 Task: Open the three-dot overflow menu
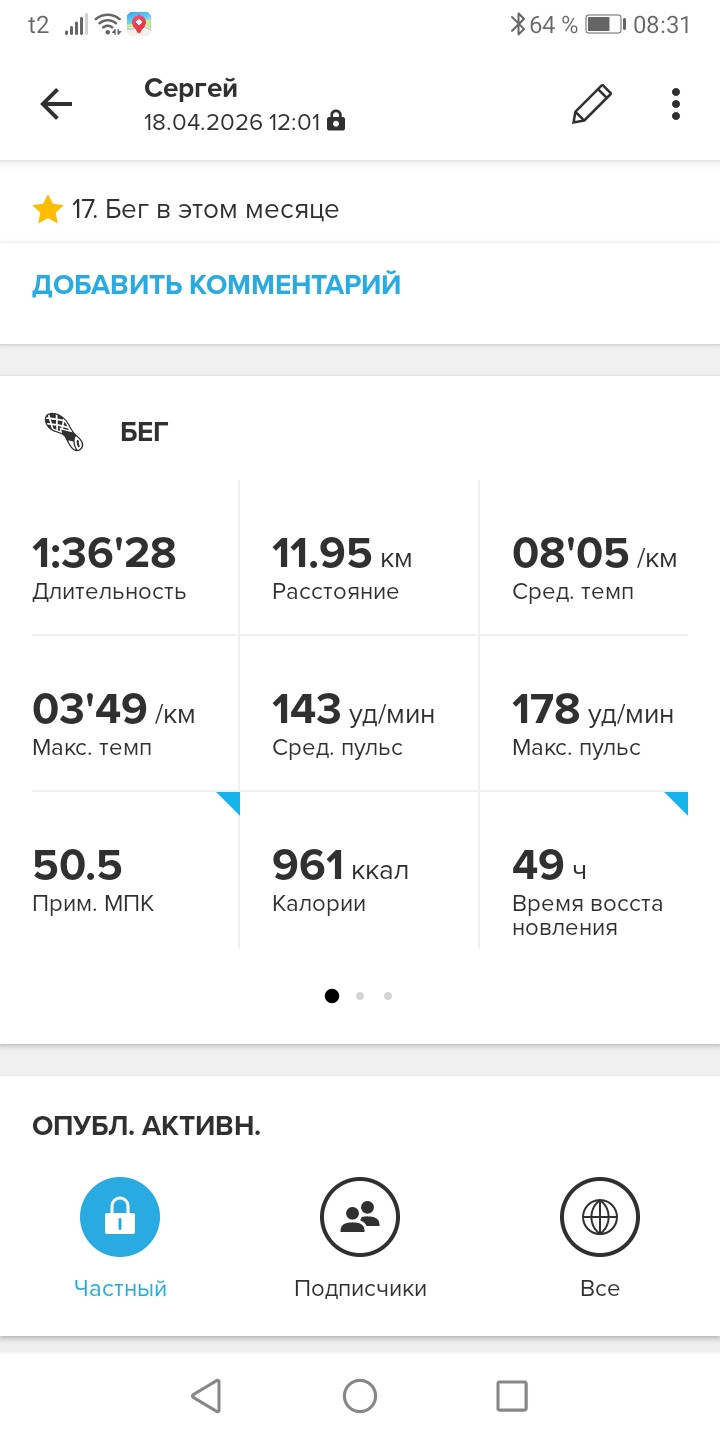[676, 104]
